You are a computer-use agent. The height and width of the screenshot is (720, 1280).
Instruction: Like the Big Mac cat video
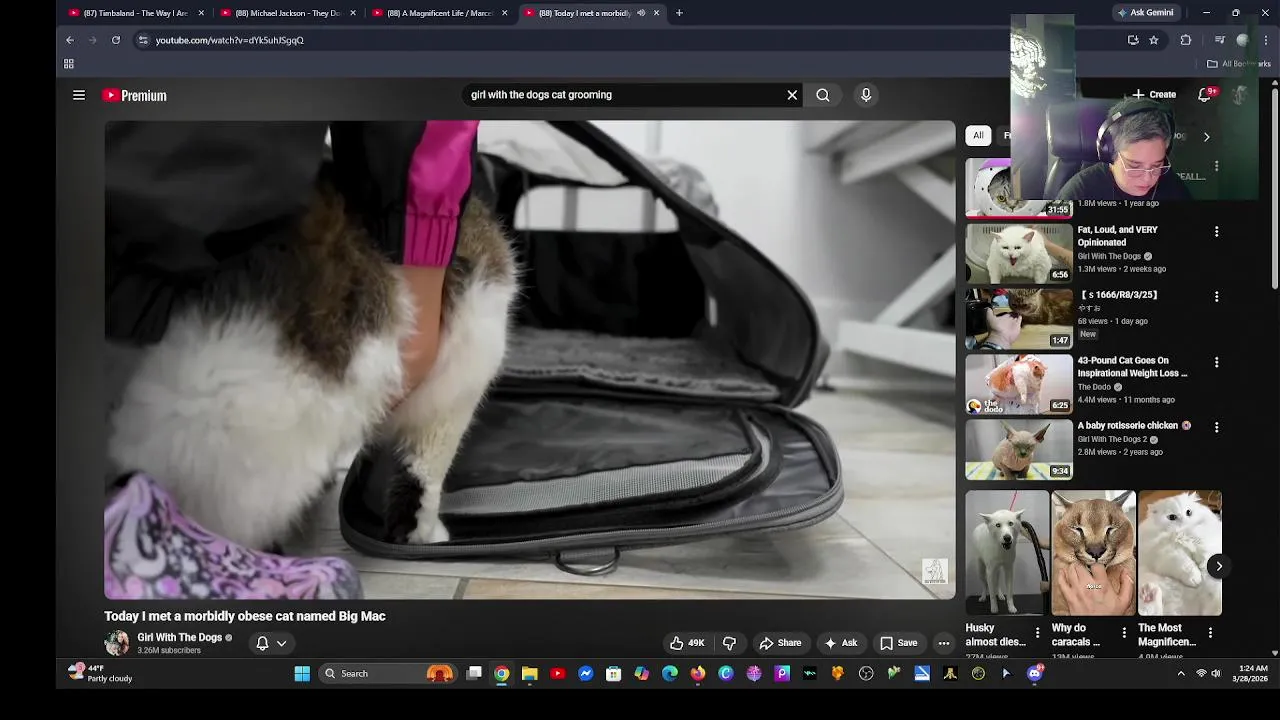click(687, 643)
